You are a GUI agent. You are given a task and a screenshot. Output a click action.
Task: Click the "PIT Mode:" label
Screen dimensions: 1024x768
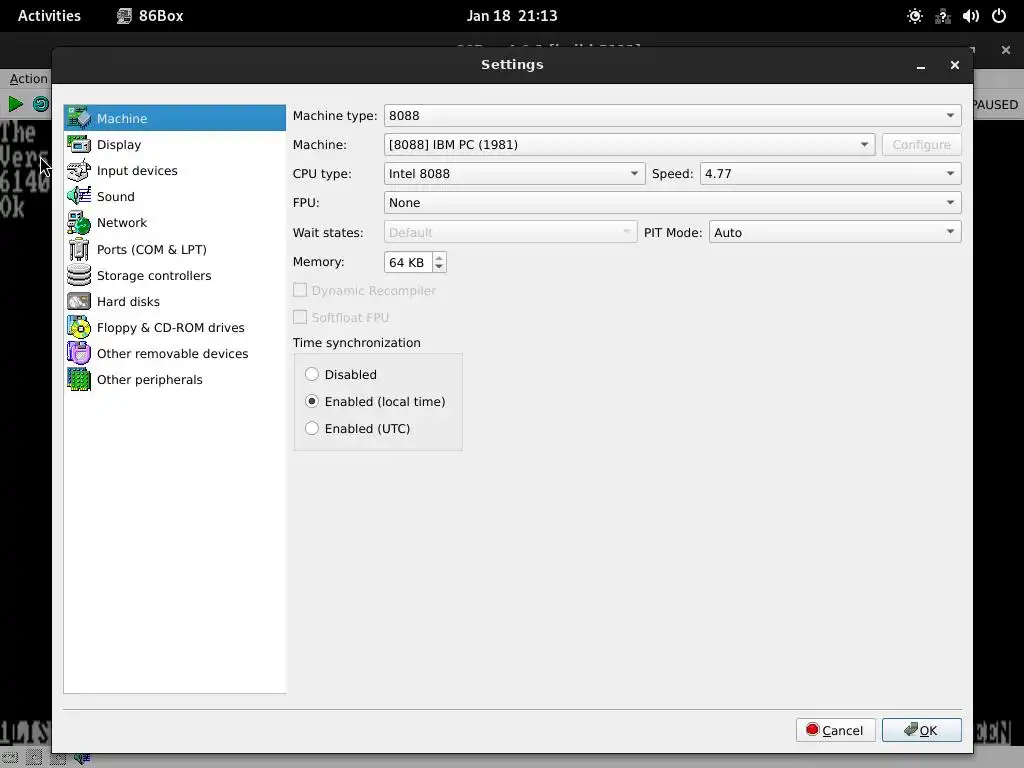673,232
